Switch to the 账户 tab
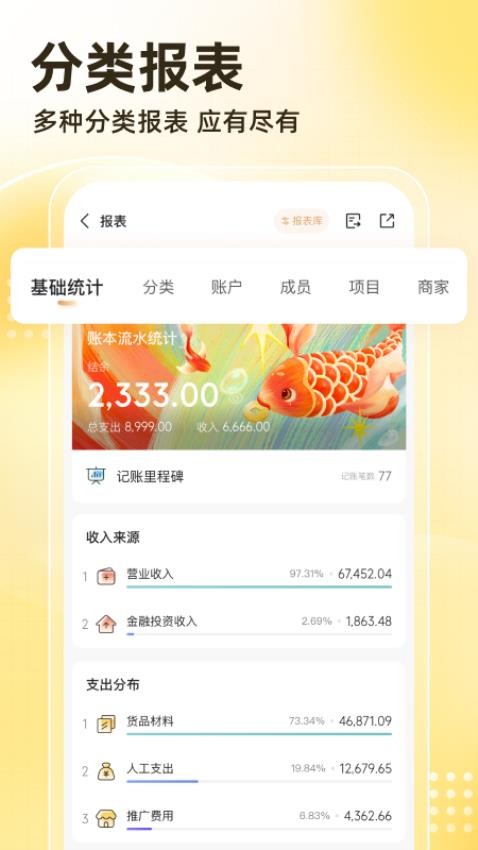478x850 pixels. point(227,287)
